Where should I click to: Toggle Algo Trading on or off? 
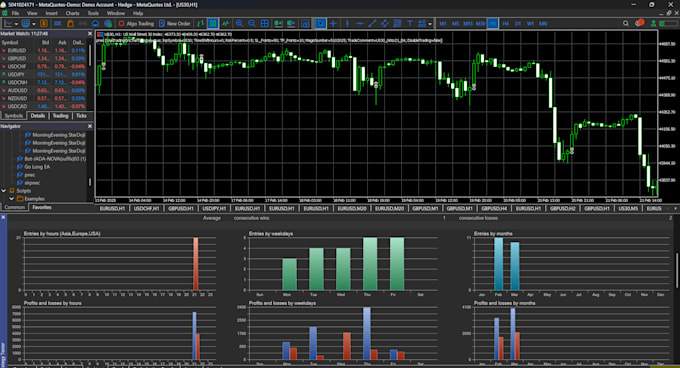point(136,23)
